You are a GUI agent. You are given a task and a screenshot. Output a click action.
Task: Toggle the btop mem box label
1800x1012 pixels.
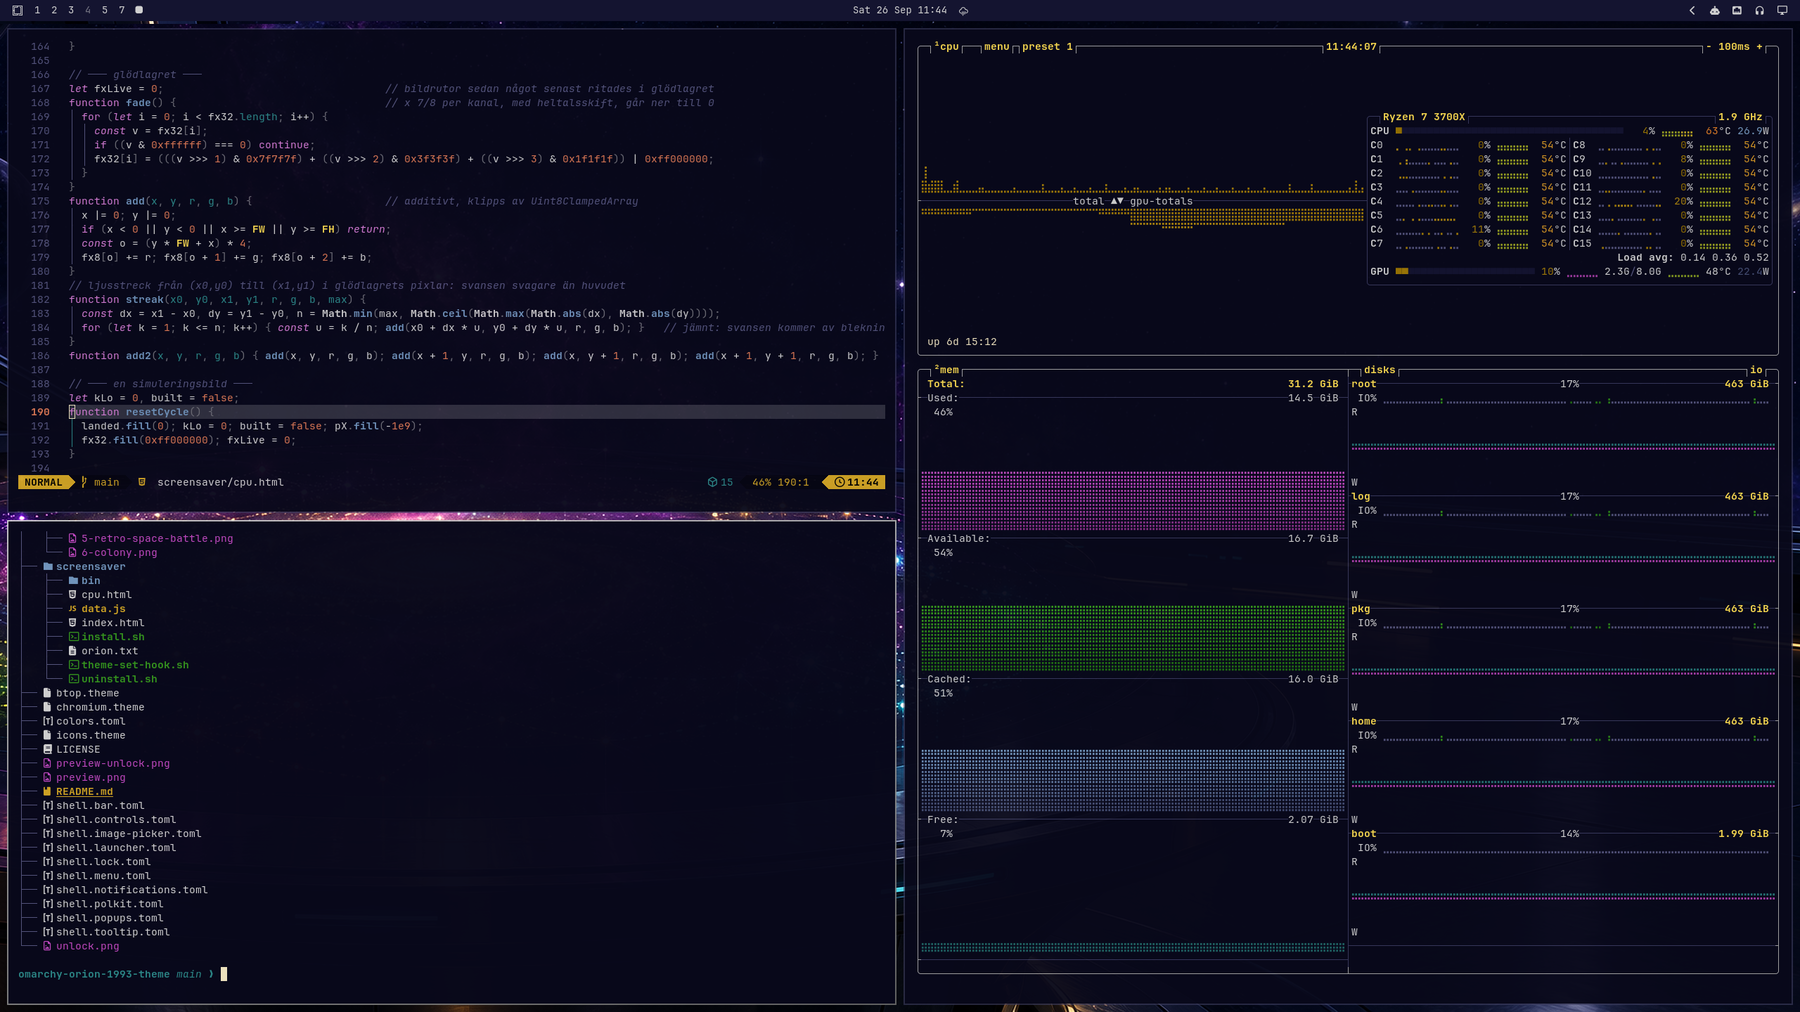[x=947, y=370]
